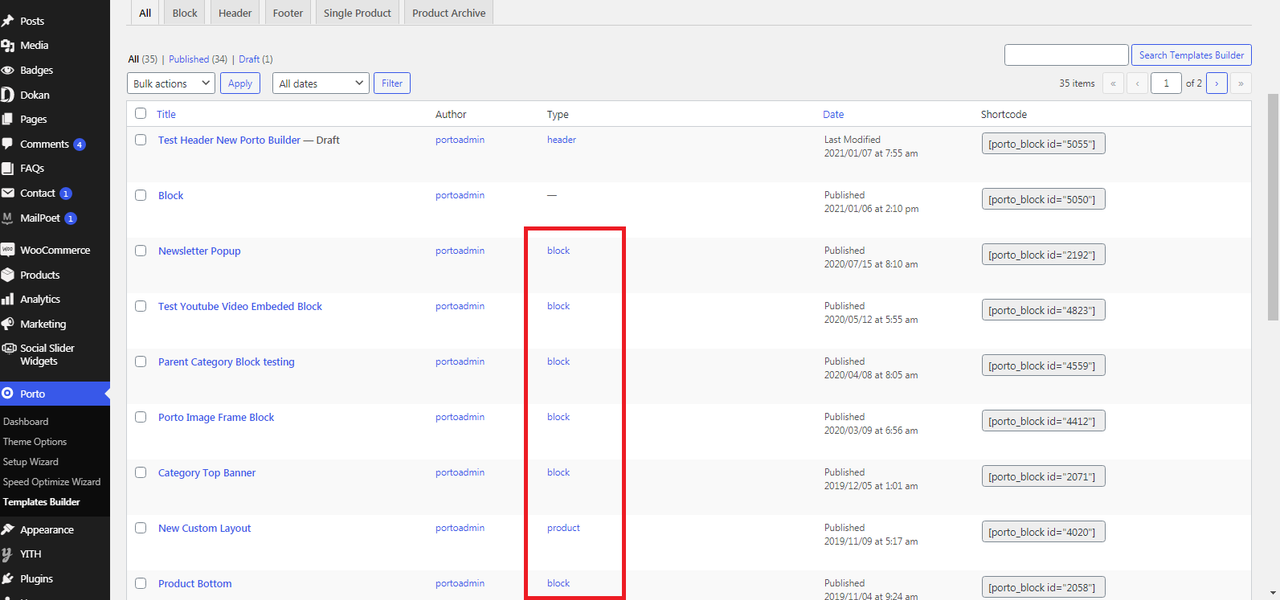The width and height of the screenshot is (1280, 600).
Task: Click the Marketing megaphone icon
Action: (x=8, y=324)
